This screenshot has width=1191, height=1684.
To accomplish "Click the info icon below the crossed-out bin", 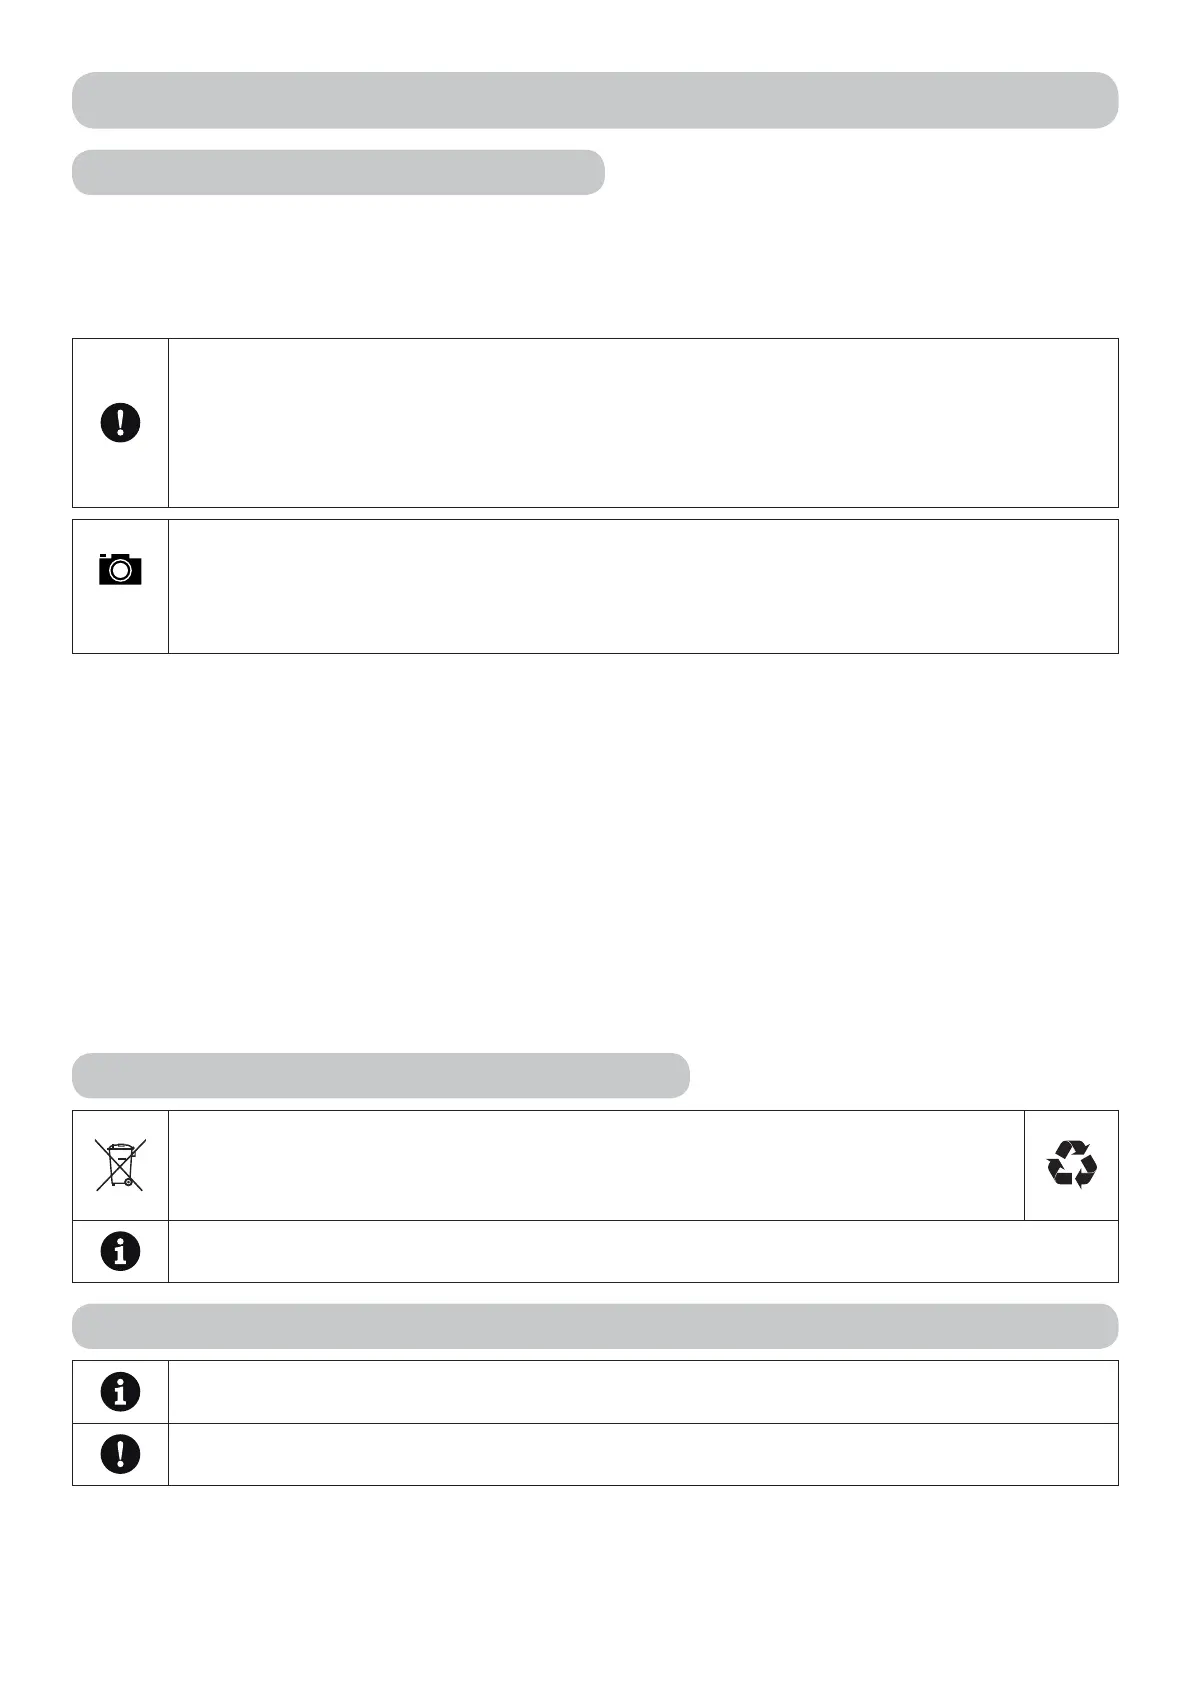I will coord(120,1251).
